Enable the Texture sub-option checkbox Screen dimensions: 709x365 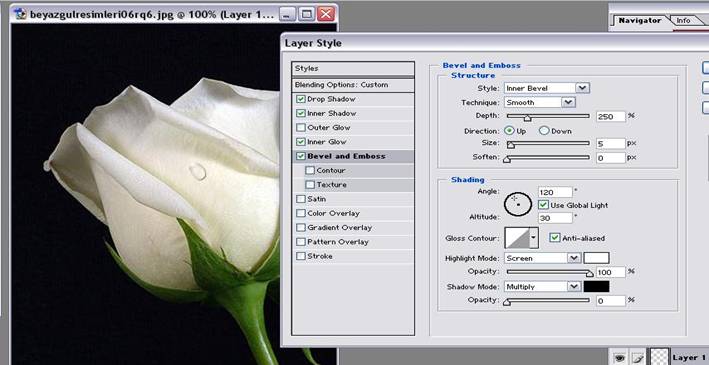310,185
